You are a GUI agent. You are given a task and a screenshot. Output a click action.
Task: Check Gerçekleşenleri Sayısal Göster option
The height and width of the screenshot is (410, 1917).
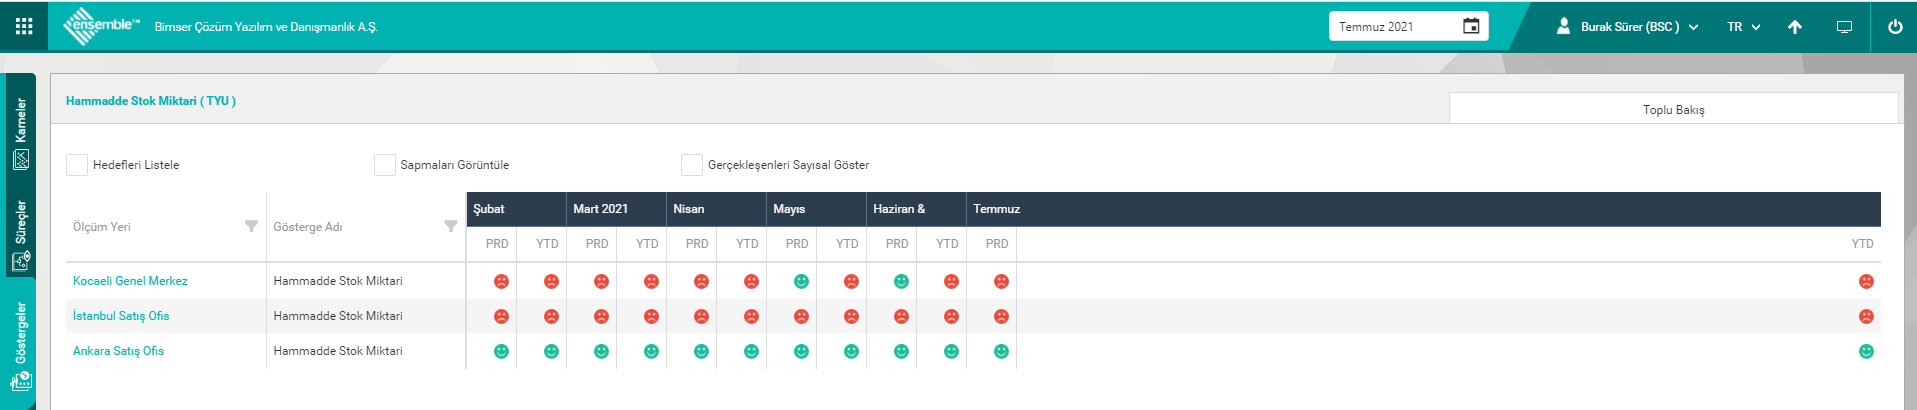pos(691,165)
